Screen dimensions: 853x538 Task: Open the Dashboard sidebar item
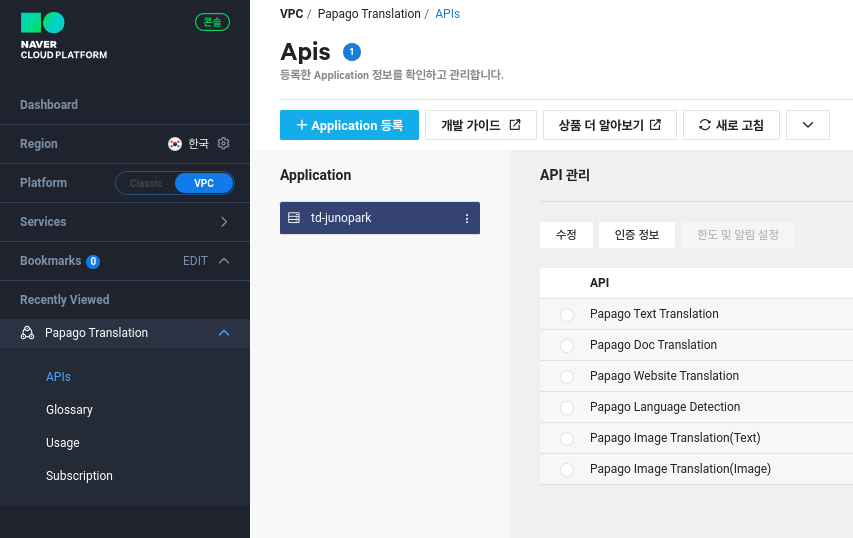[x=49, y=104]
